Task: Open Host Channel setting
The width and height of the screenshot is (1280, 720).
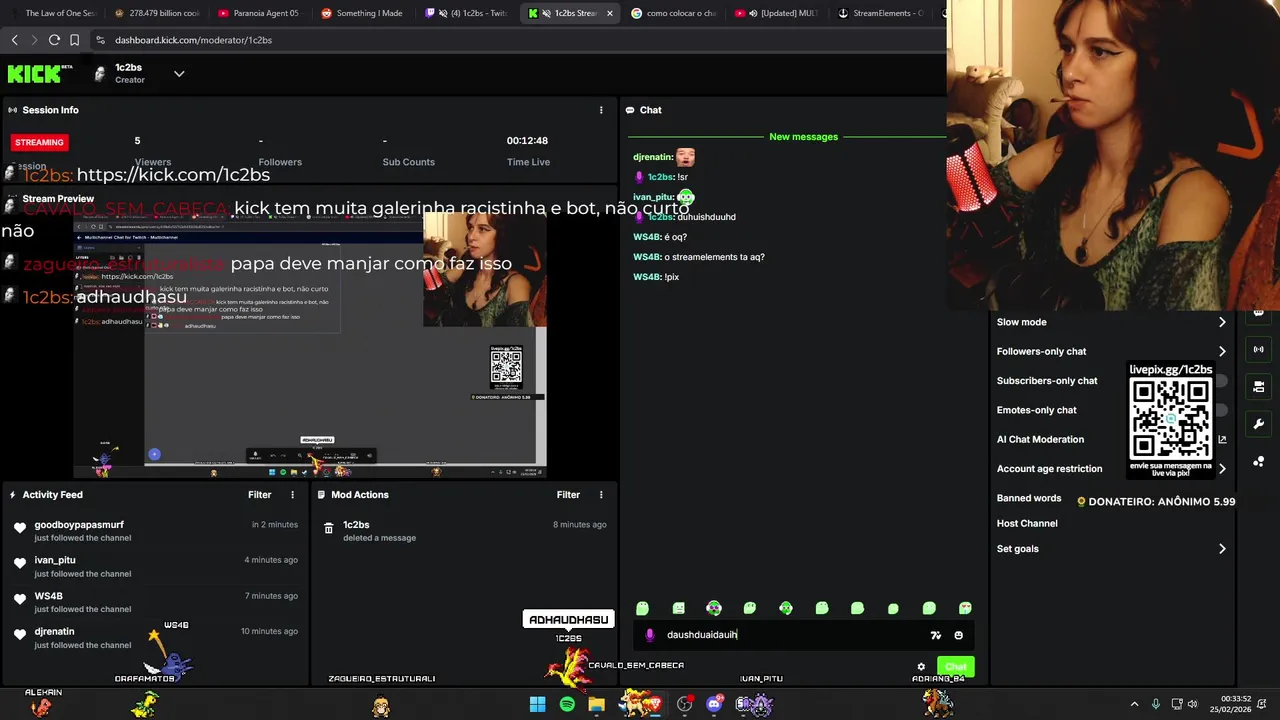Action: [x=1027, y=523]
